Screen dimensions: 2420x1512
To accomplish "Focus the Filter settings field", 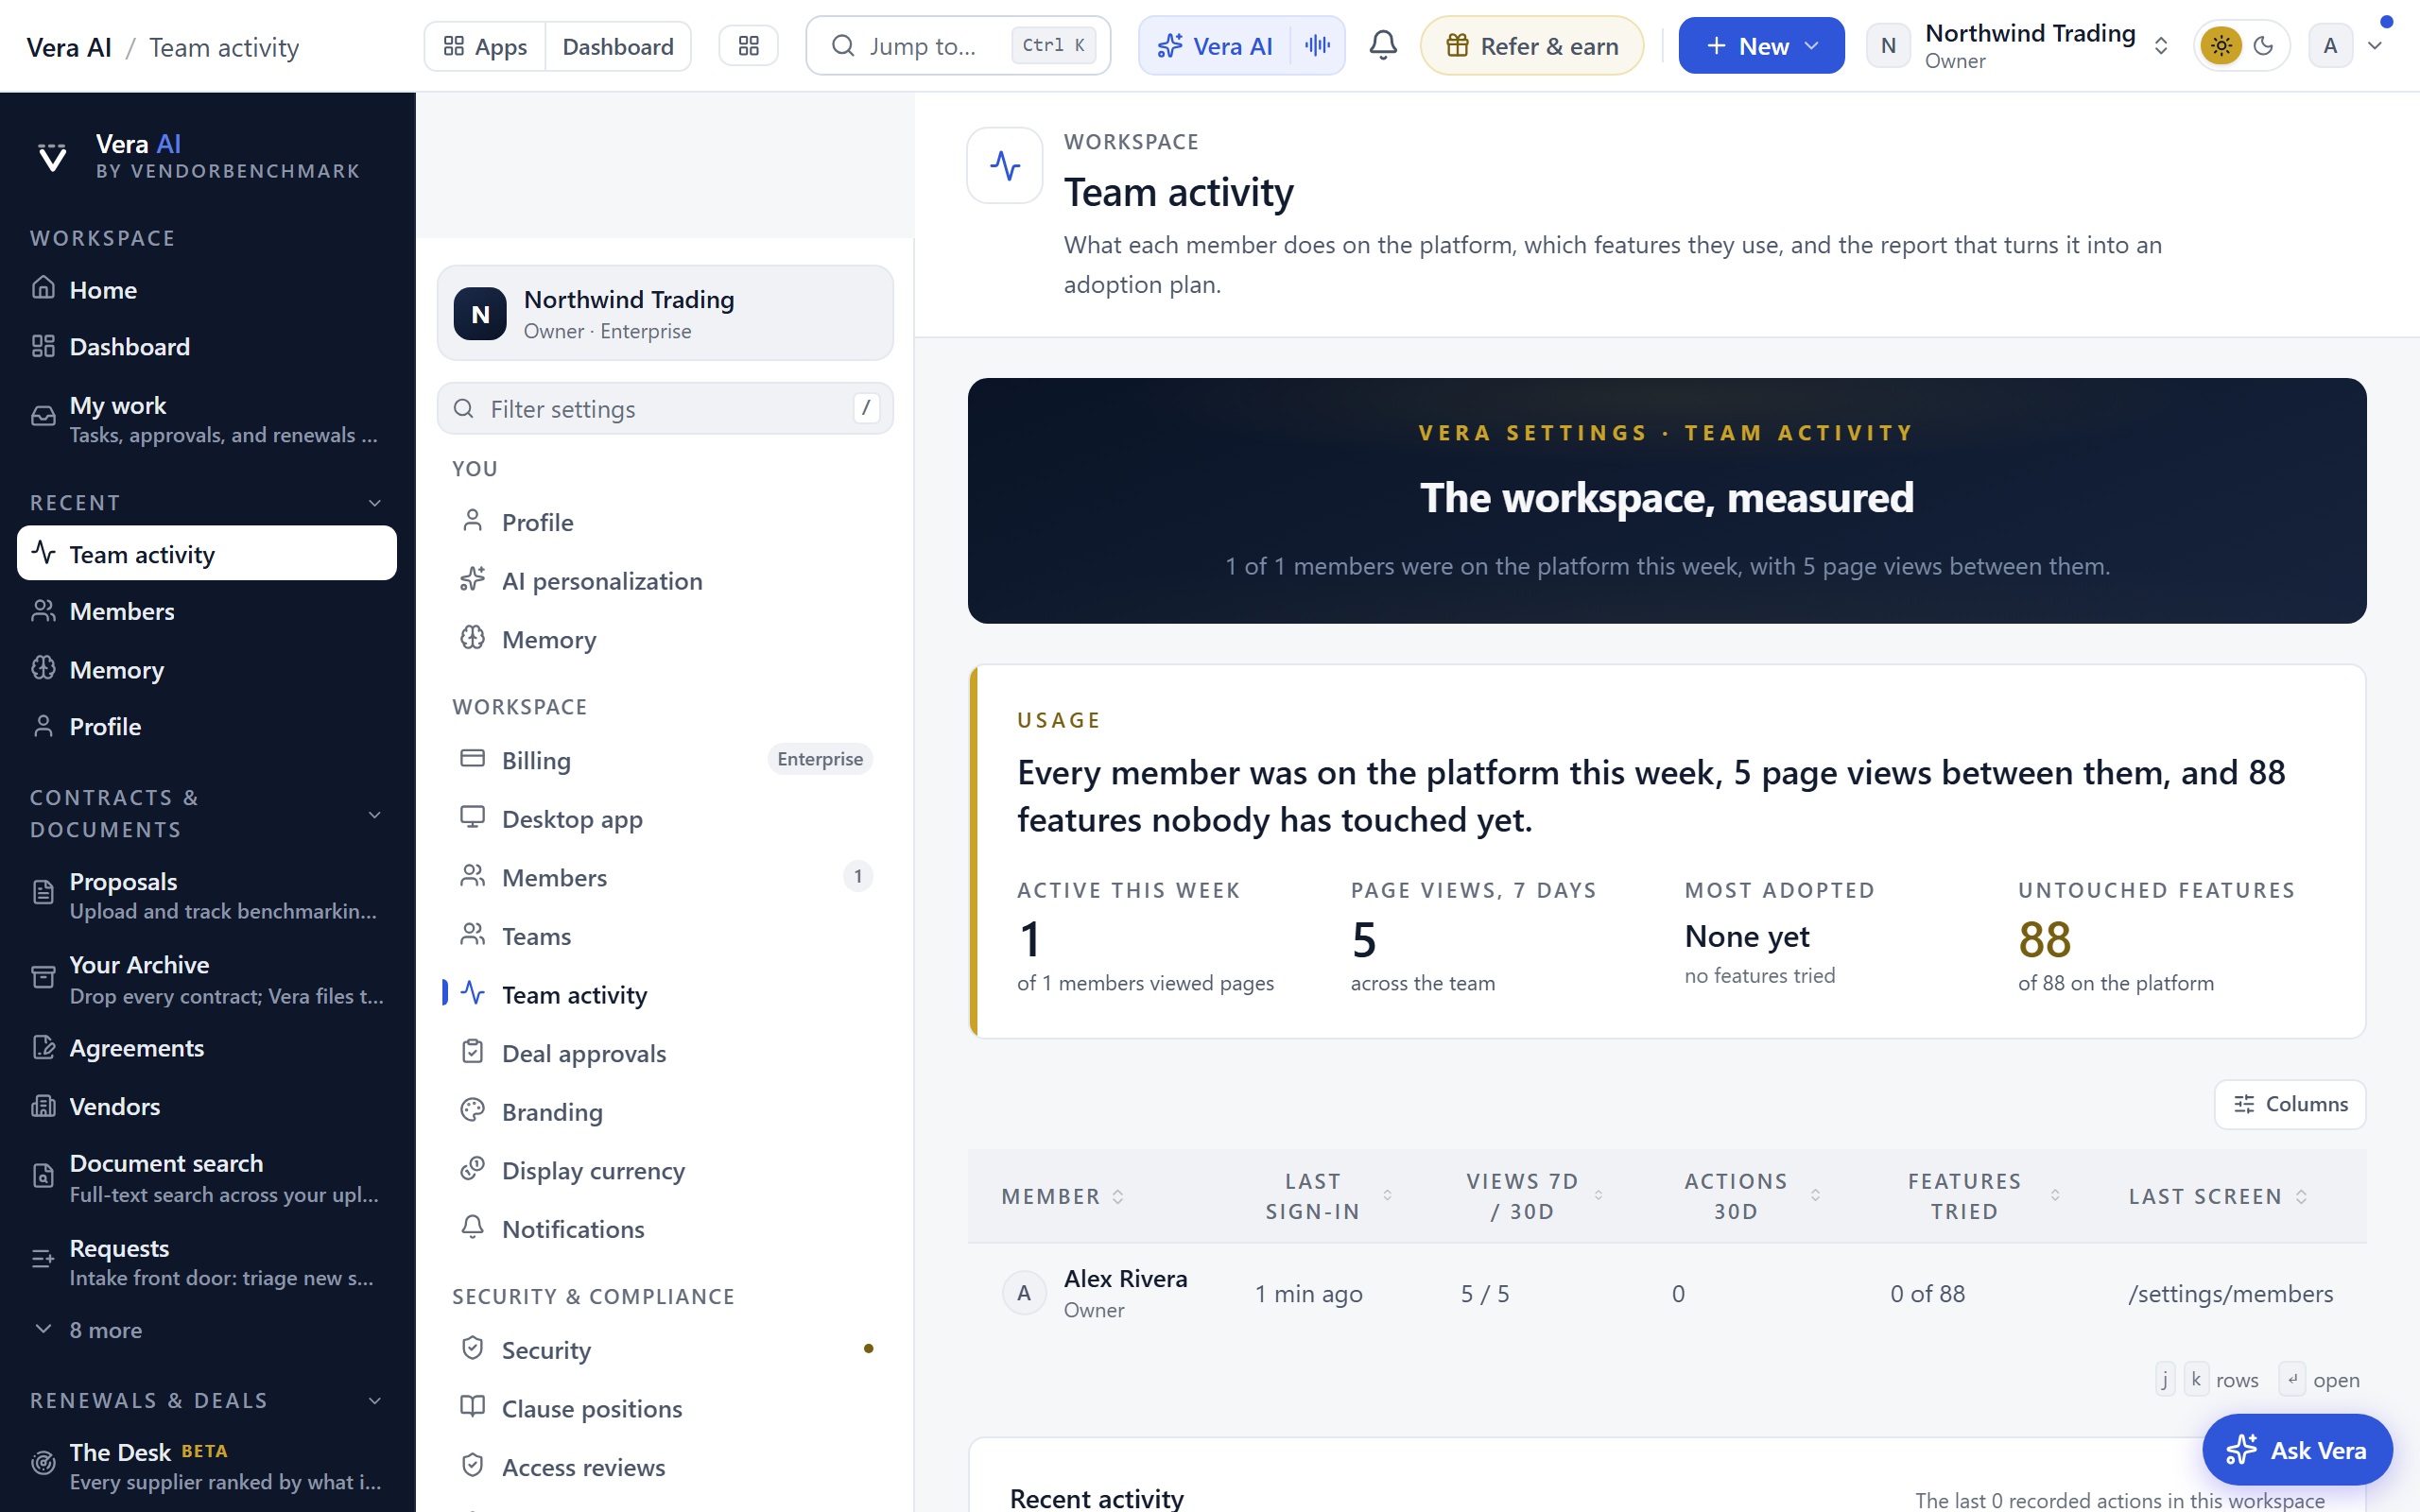I will pos(665,408).
